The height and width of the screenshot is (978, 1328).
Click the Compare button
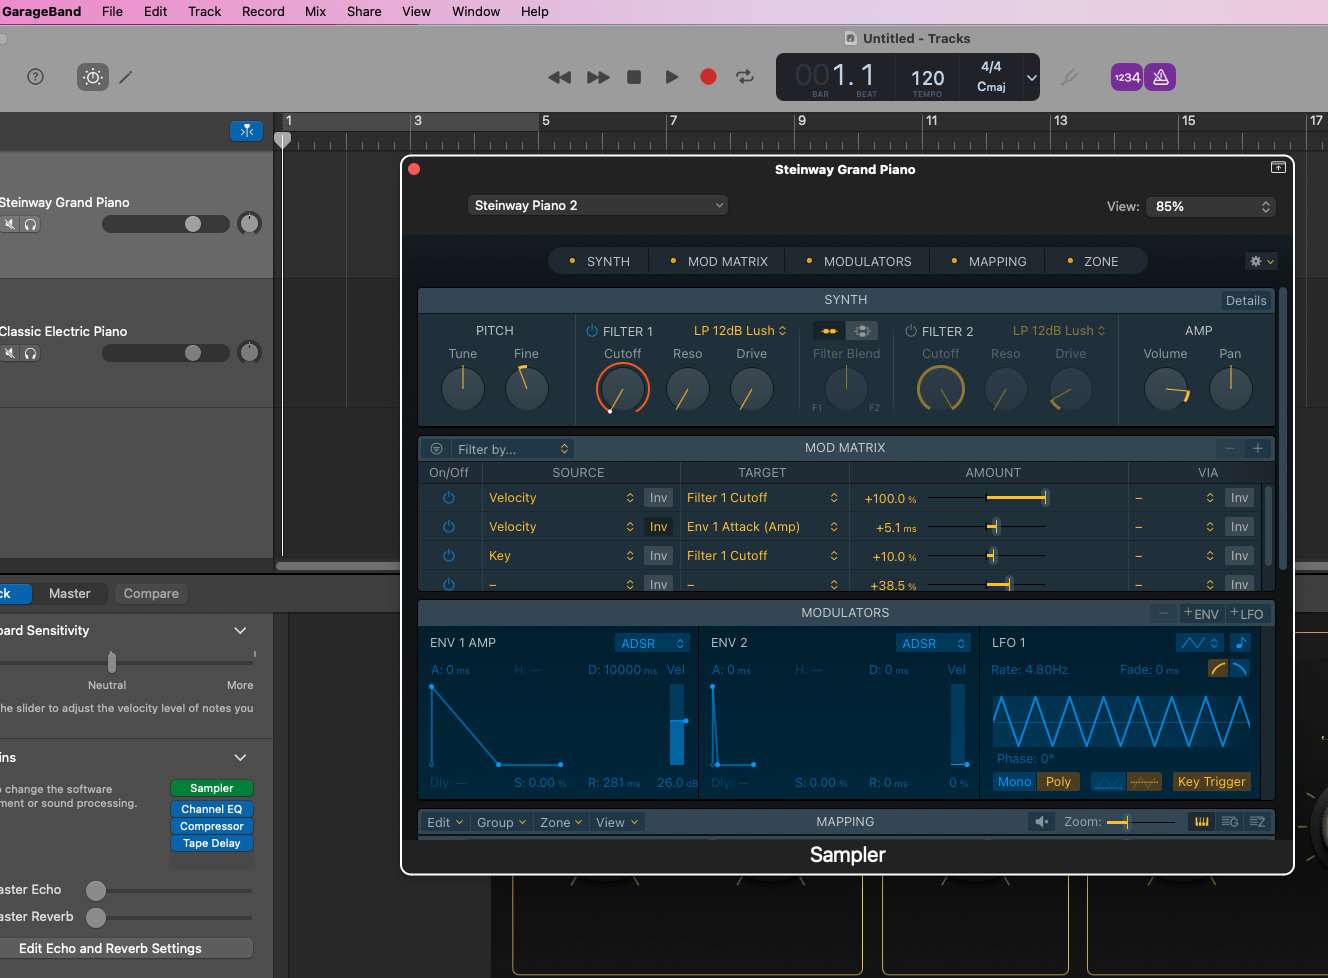[151, 593]
